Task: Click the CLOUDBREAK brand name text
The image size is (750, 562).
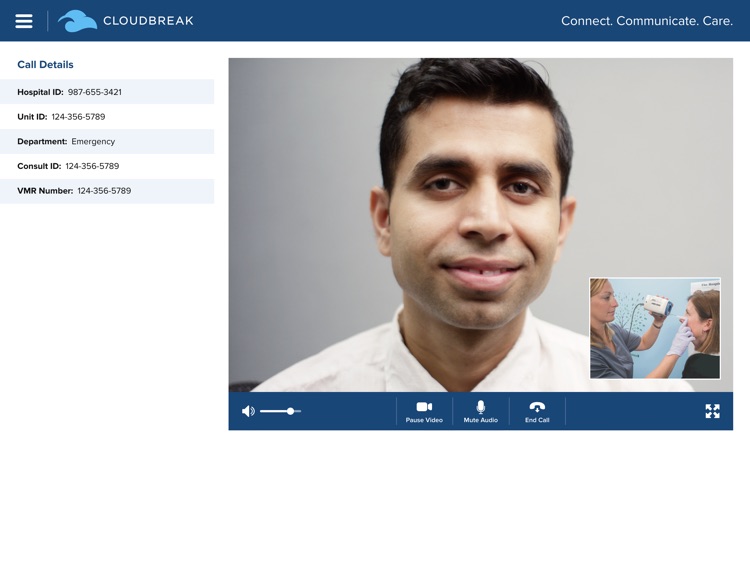Action: 148,21
